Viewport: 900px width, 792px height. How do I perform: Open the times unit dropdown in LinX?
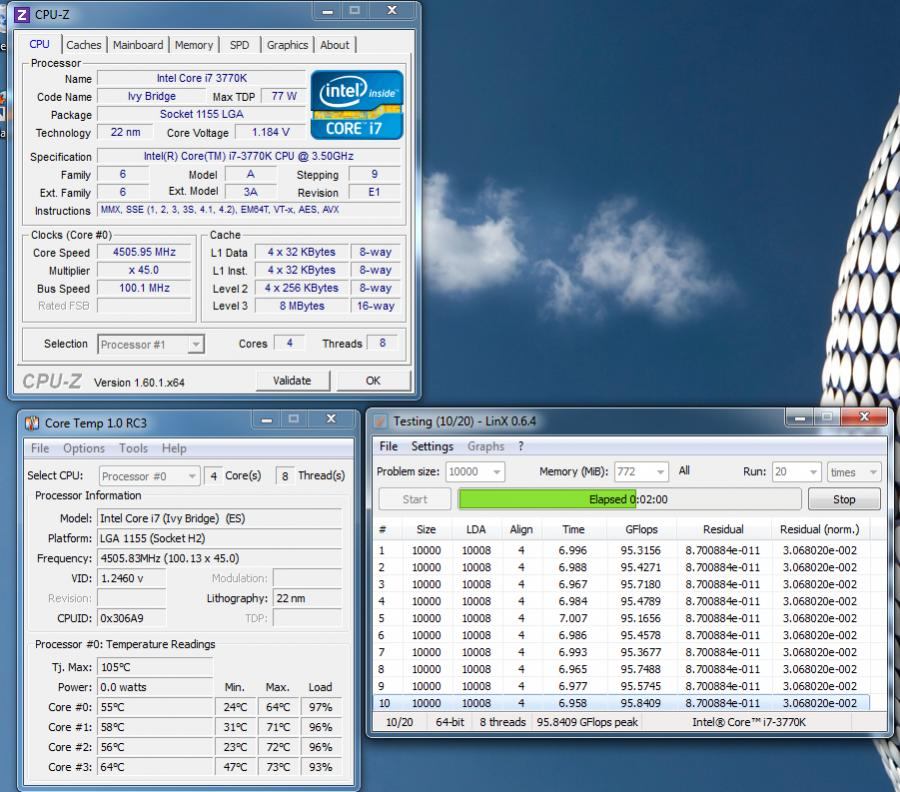(x=854, y=472)
